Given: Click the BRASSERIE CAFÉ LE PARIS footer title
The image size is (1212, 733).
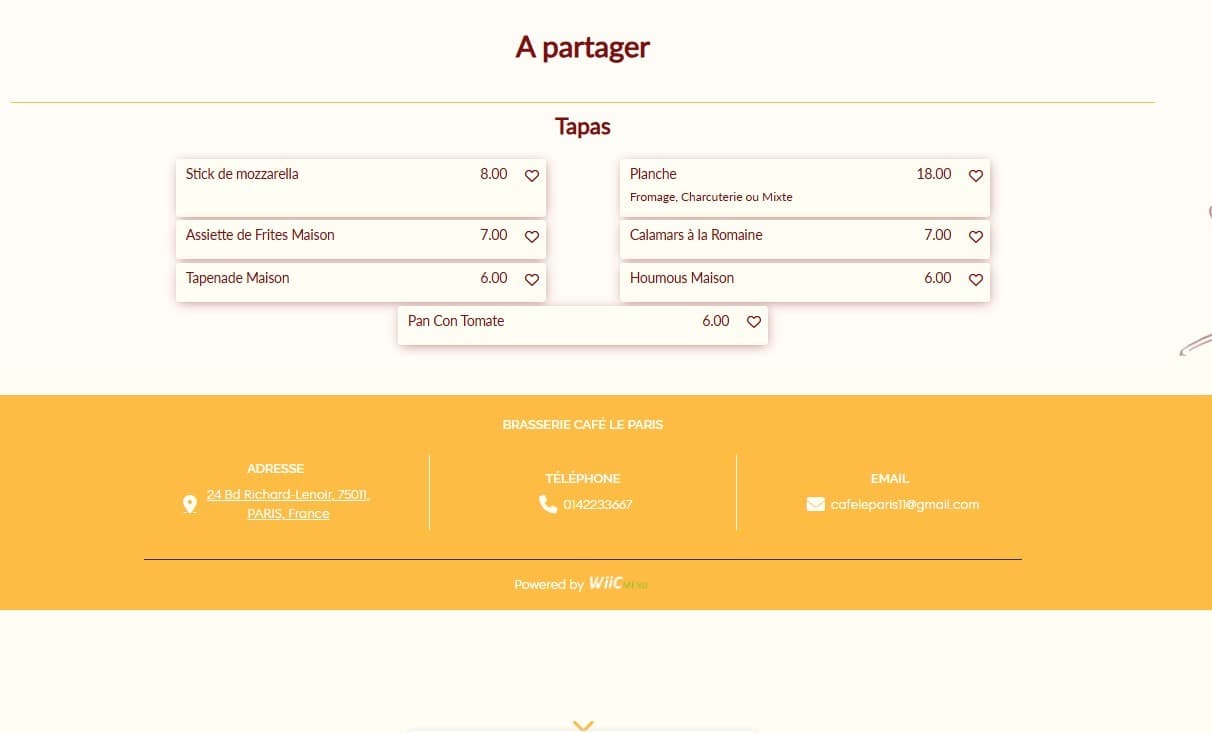Looking at the screenshot, I should (x=583, y=424).
